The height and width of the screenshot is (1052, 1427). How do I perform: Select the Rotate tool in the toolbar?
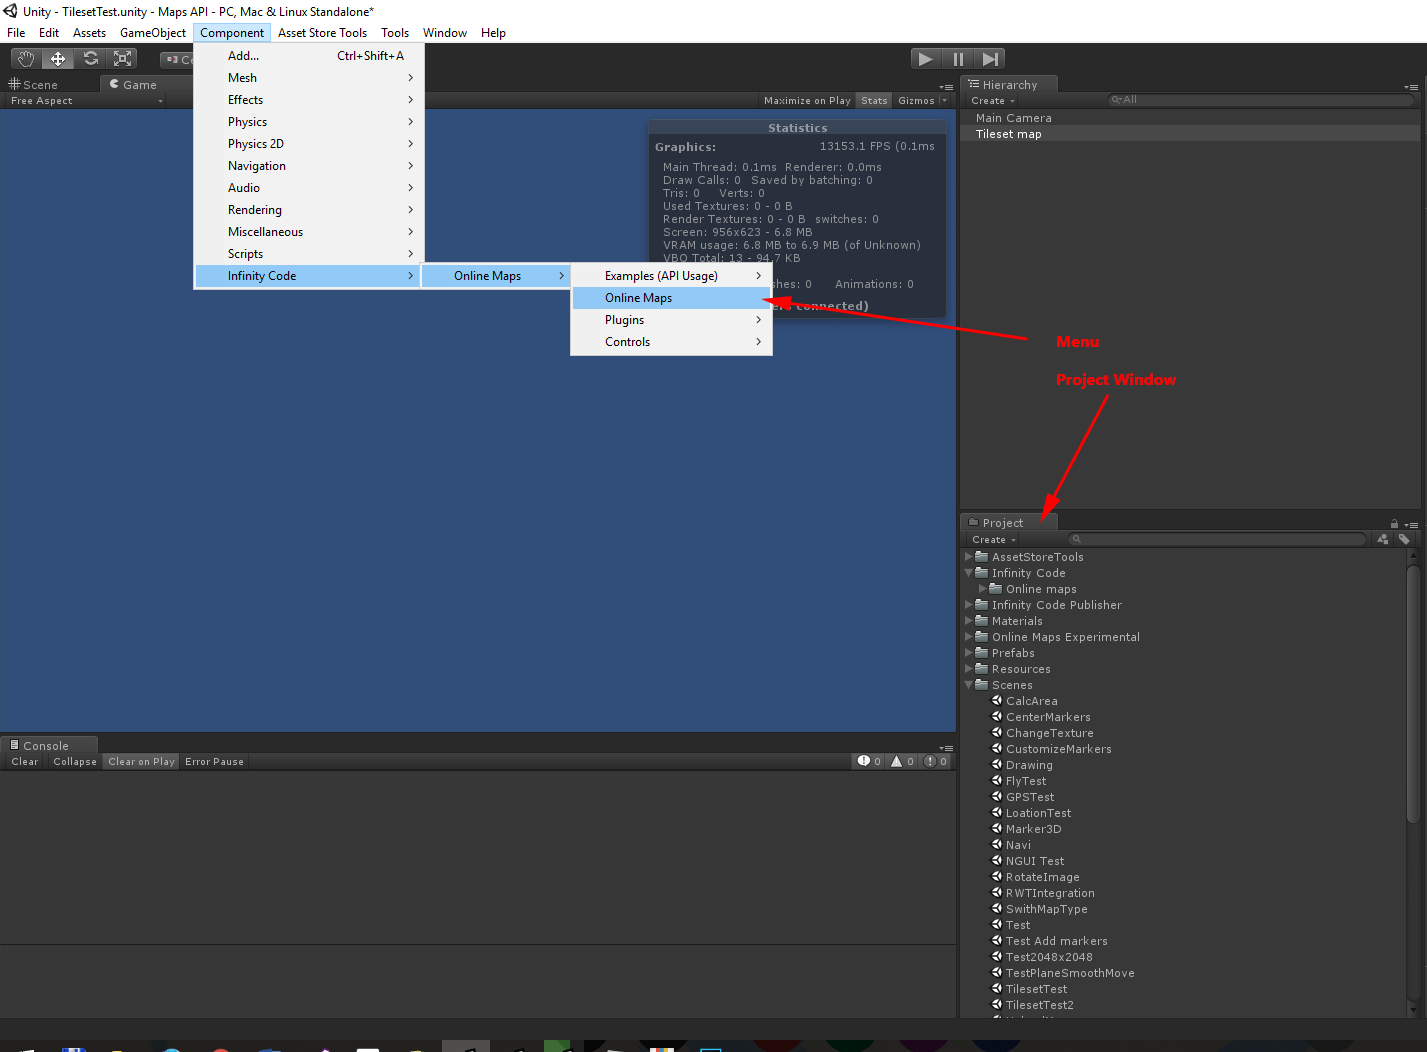(91, 59)
